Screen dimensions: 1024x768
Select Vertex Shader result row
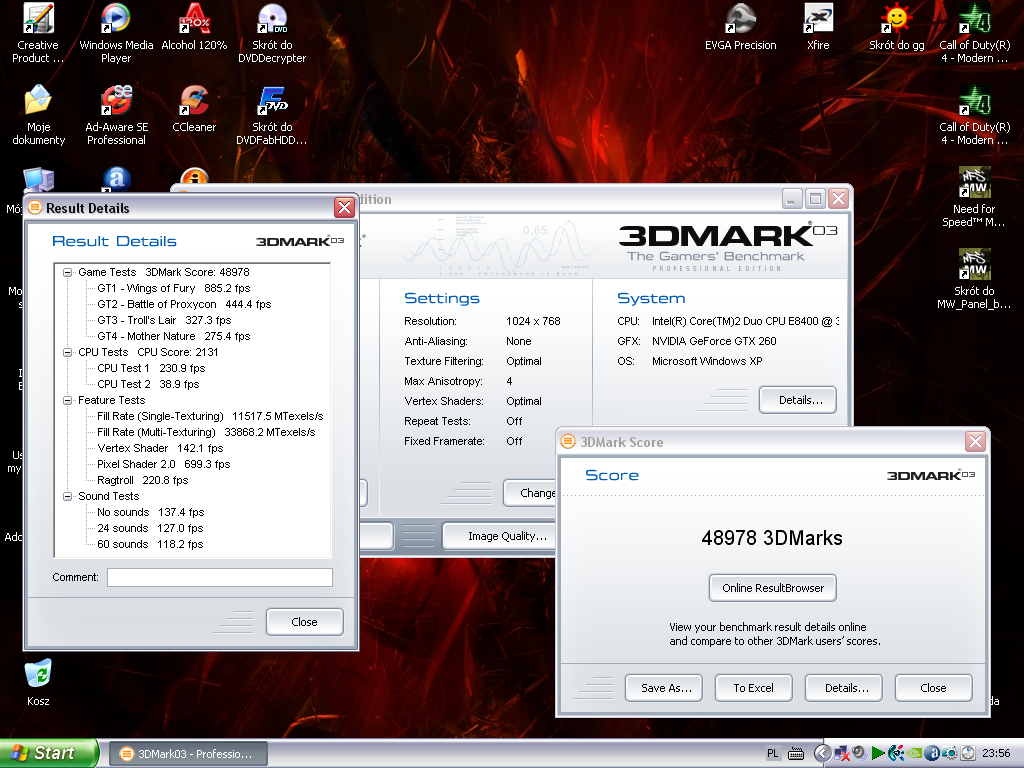point(160,448)
